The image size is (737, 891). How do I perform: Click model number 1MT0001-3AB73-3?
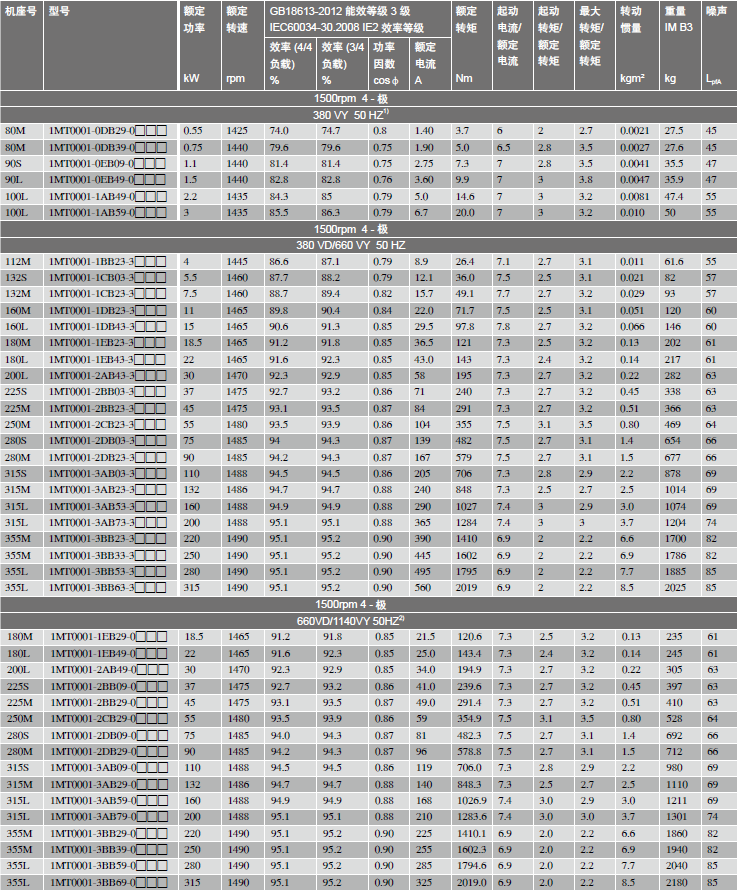[90, 521]
